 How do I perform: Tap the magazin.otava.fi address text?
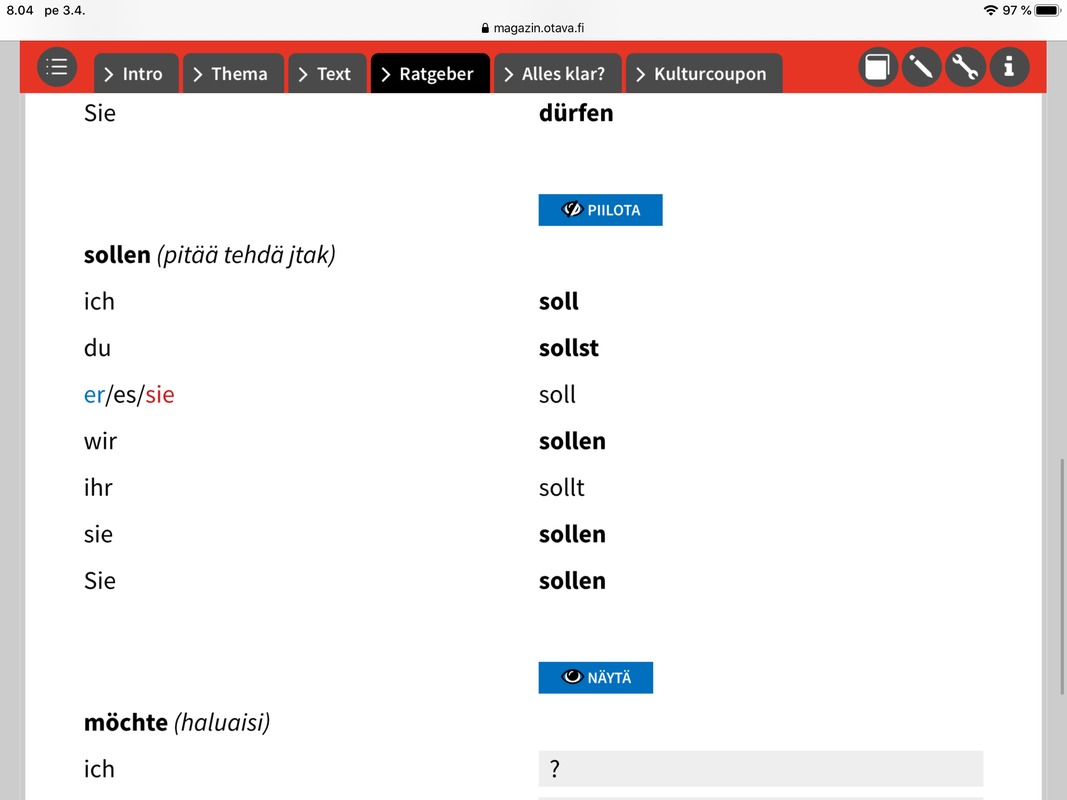tap(538, 28)
